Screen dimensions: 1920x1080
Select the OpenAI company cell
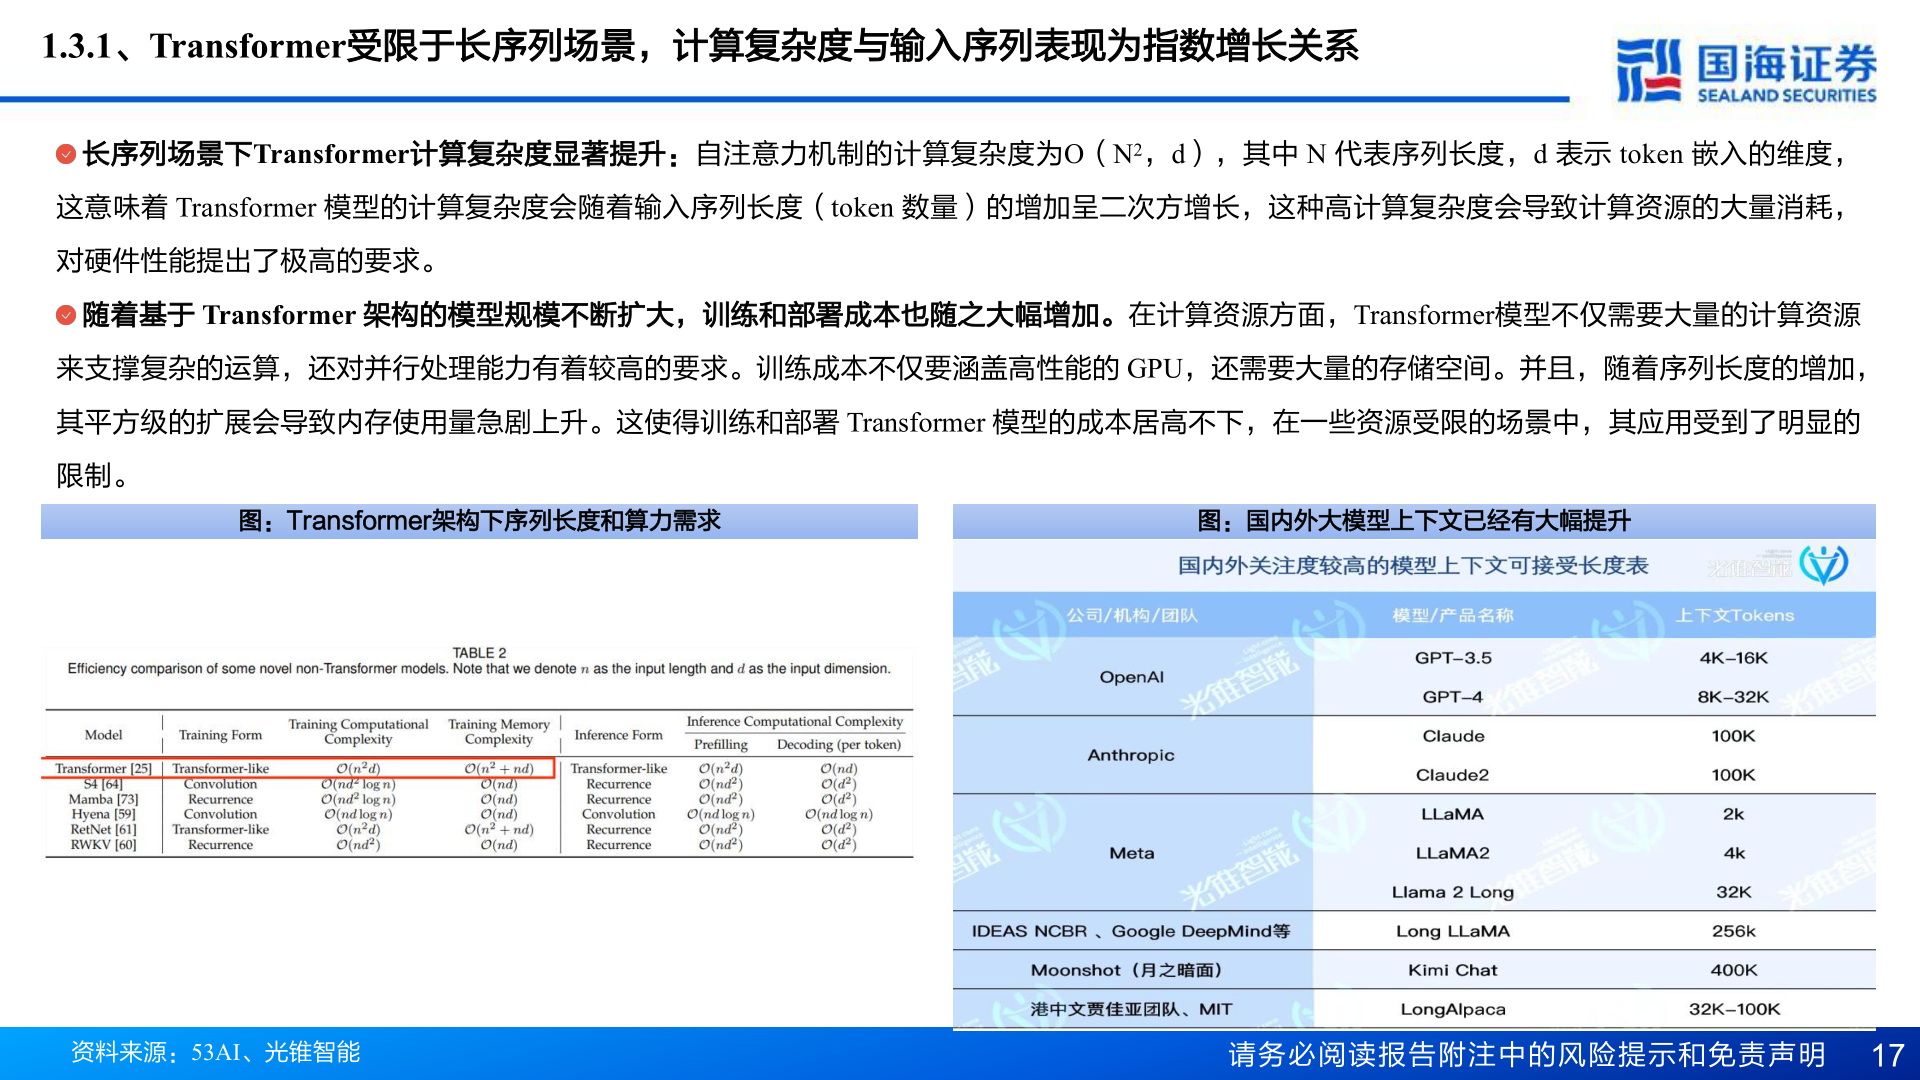1132,677
